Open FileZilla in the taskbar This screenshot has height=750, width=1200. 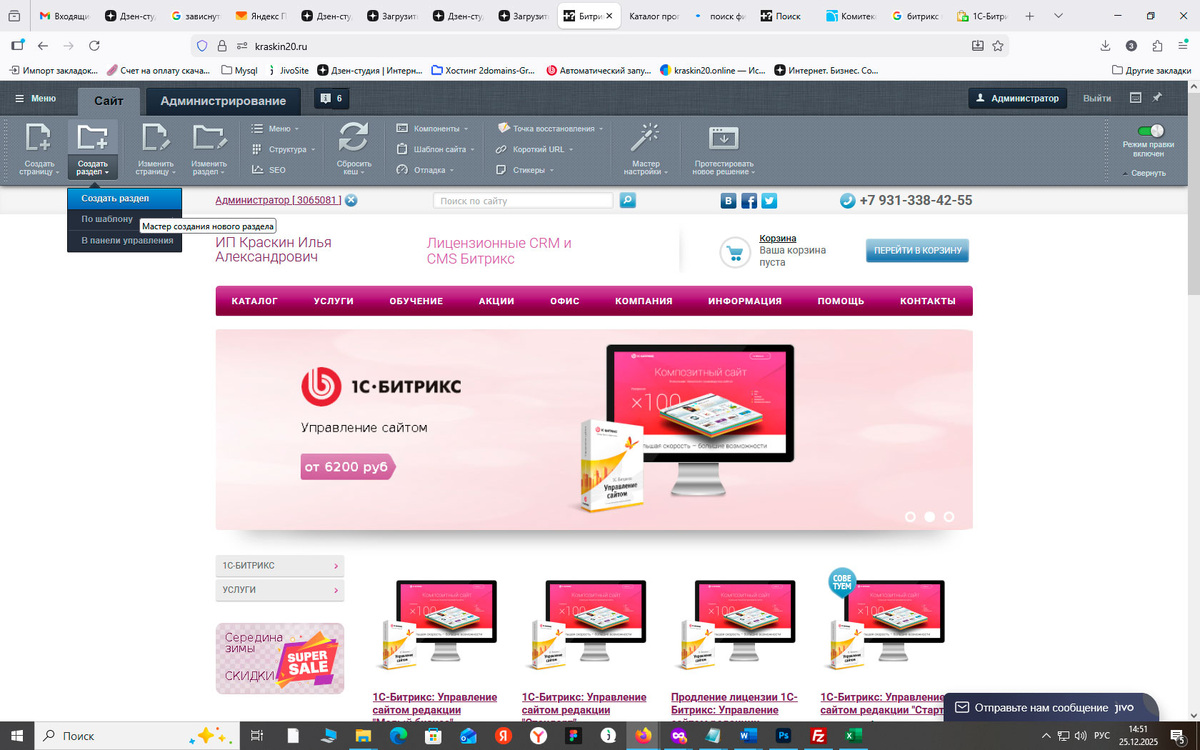point(819,735)
